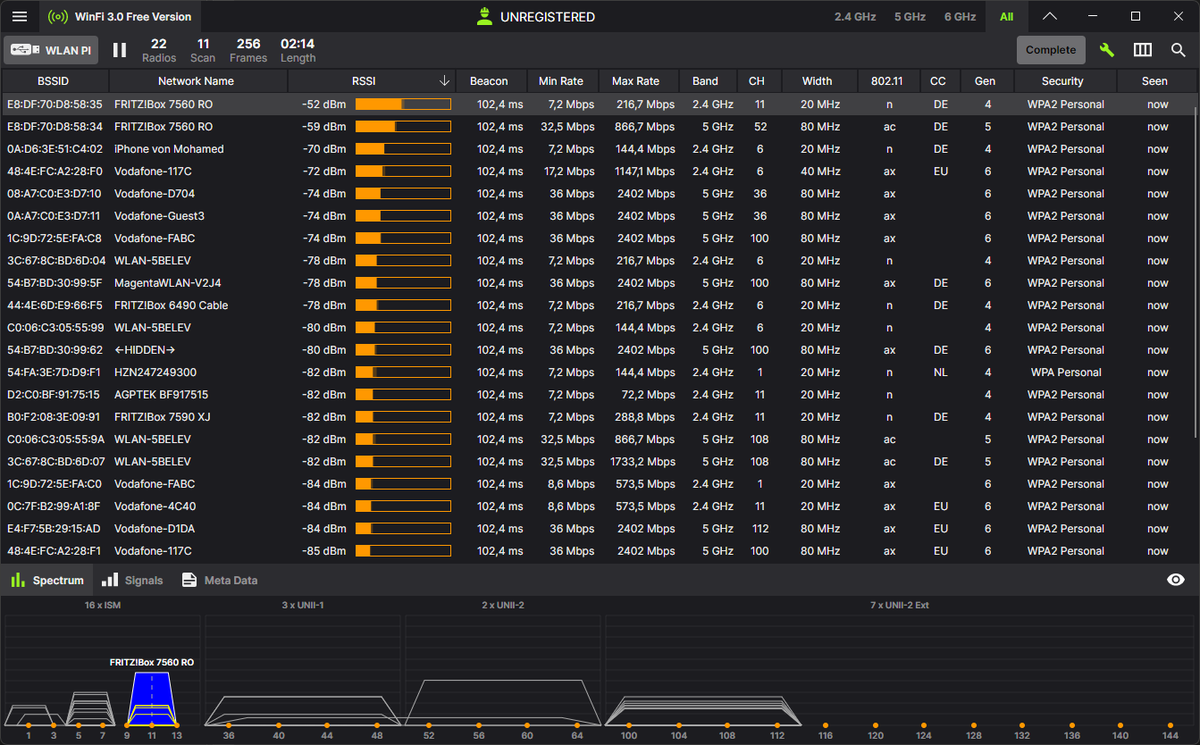Click the UNREGISTERED status label
1200x745 pixels.
tap(548, 17)
